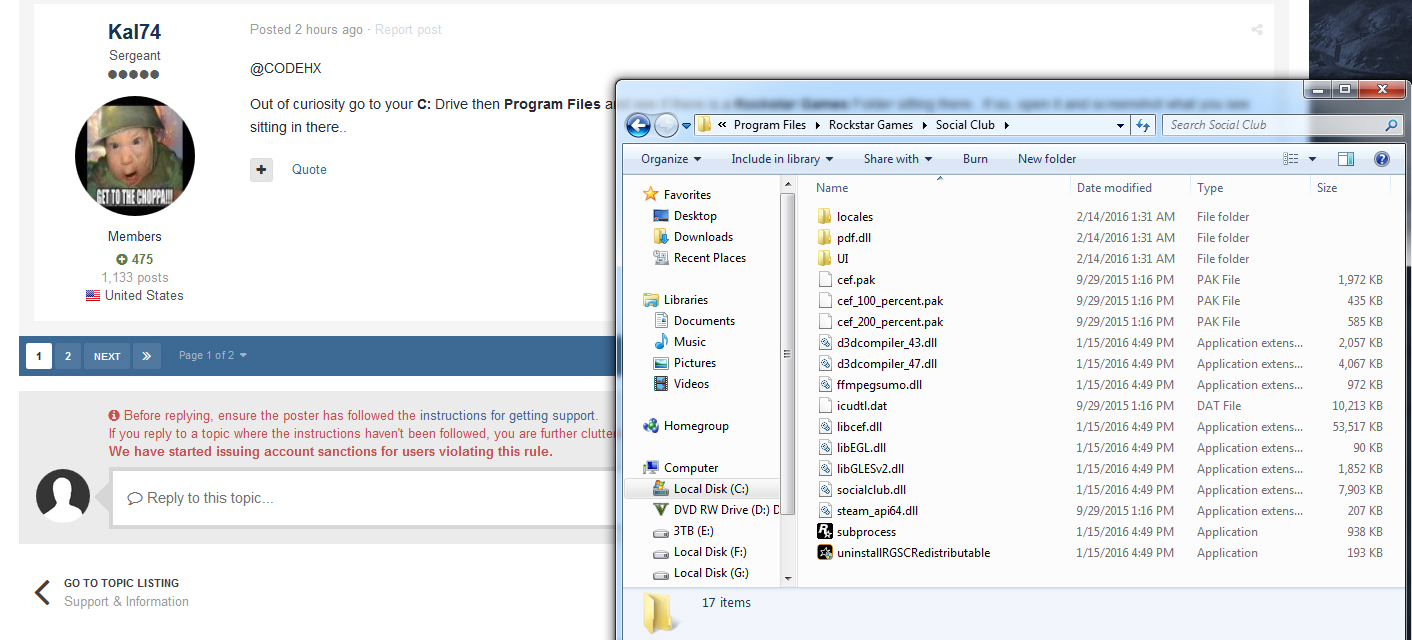Open Videos library in navigation pane
The height and width of the screenshot is (640, 1412).
(691, 384)
